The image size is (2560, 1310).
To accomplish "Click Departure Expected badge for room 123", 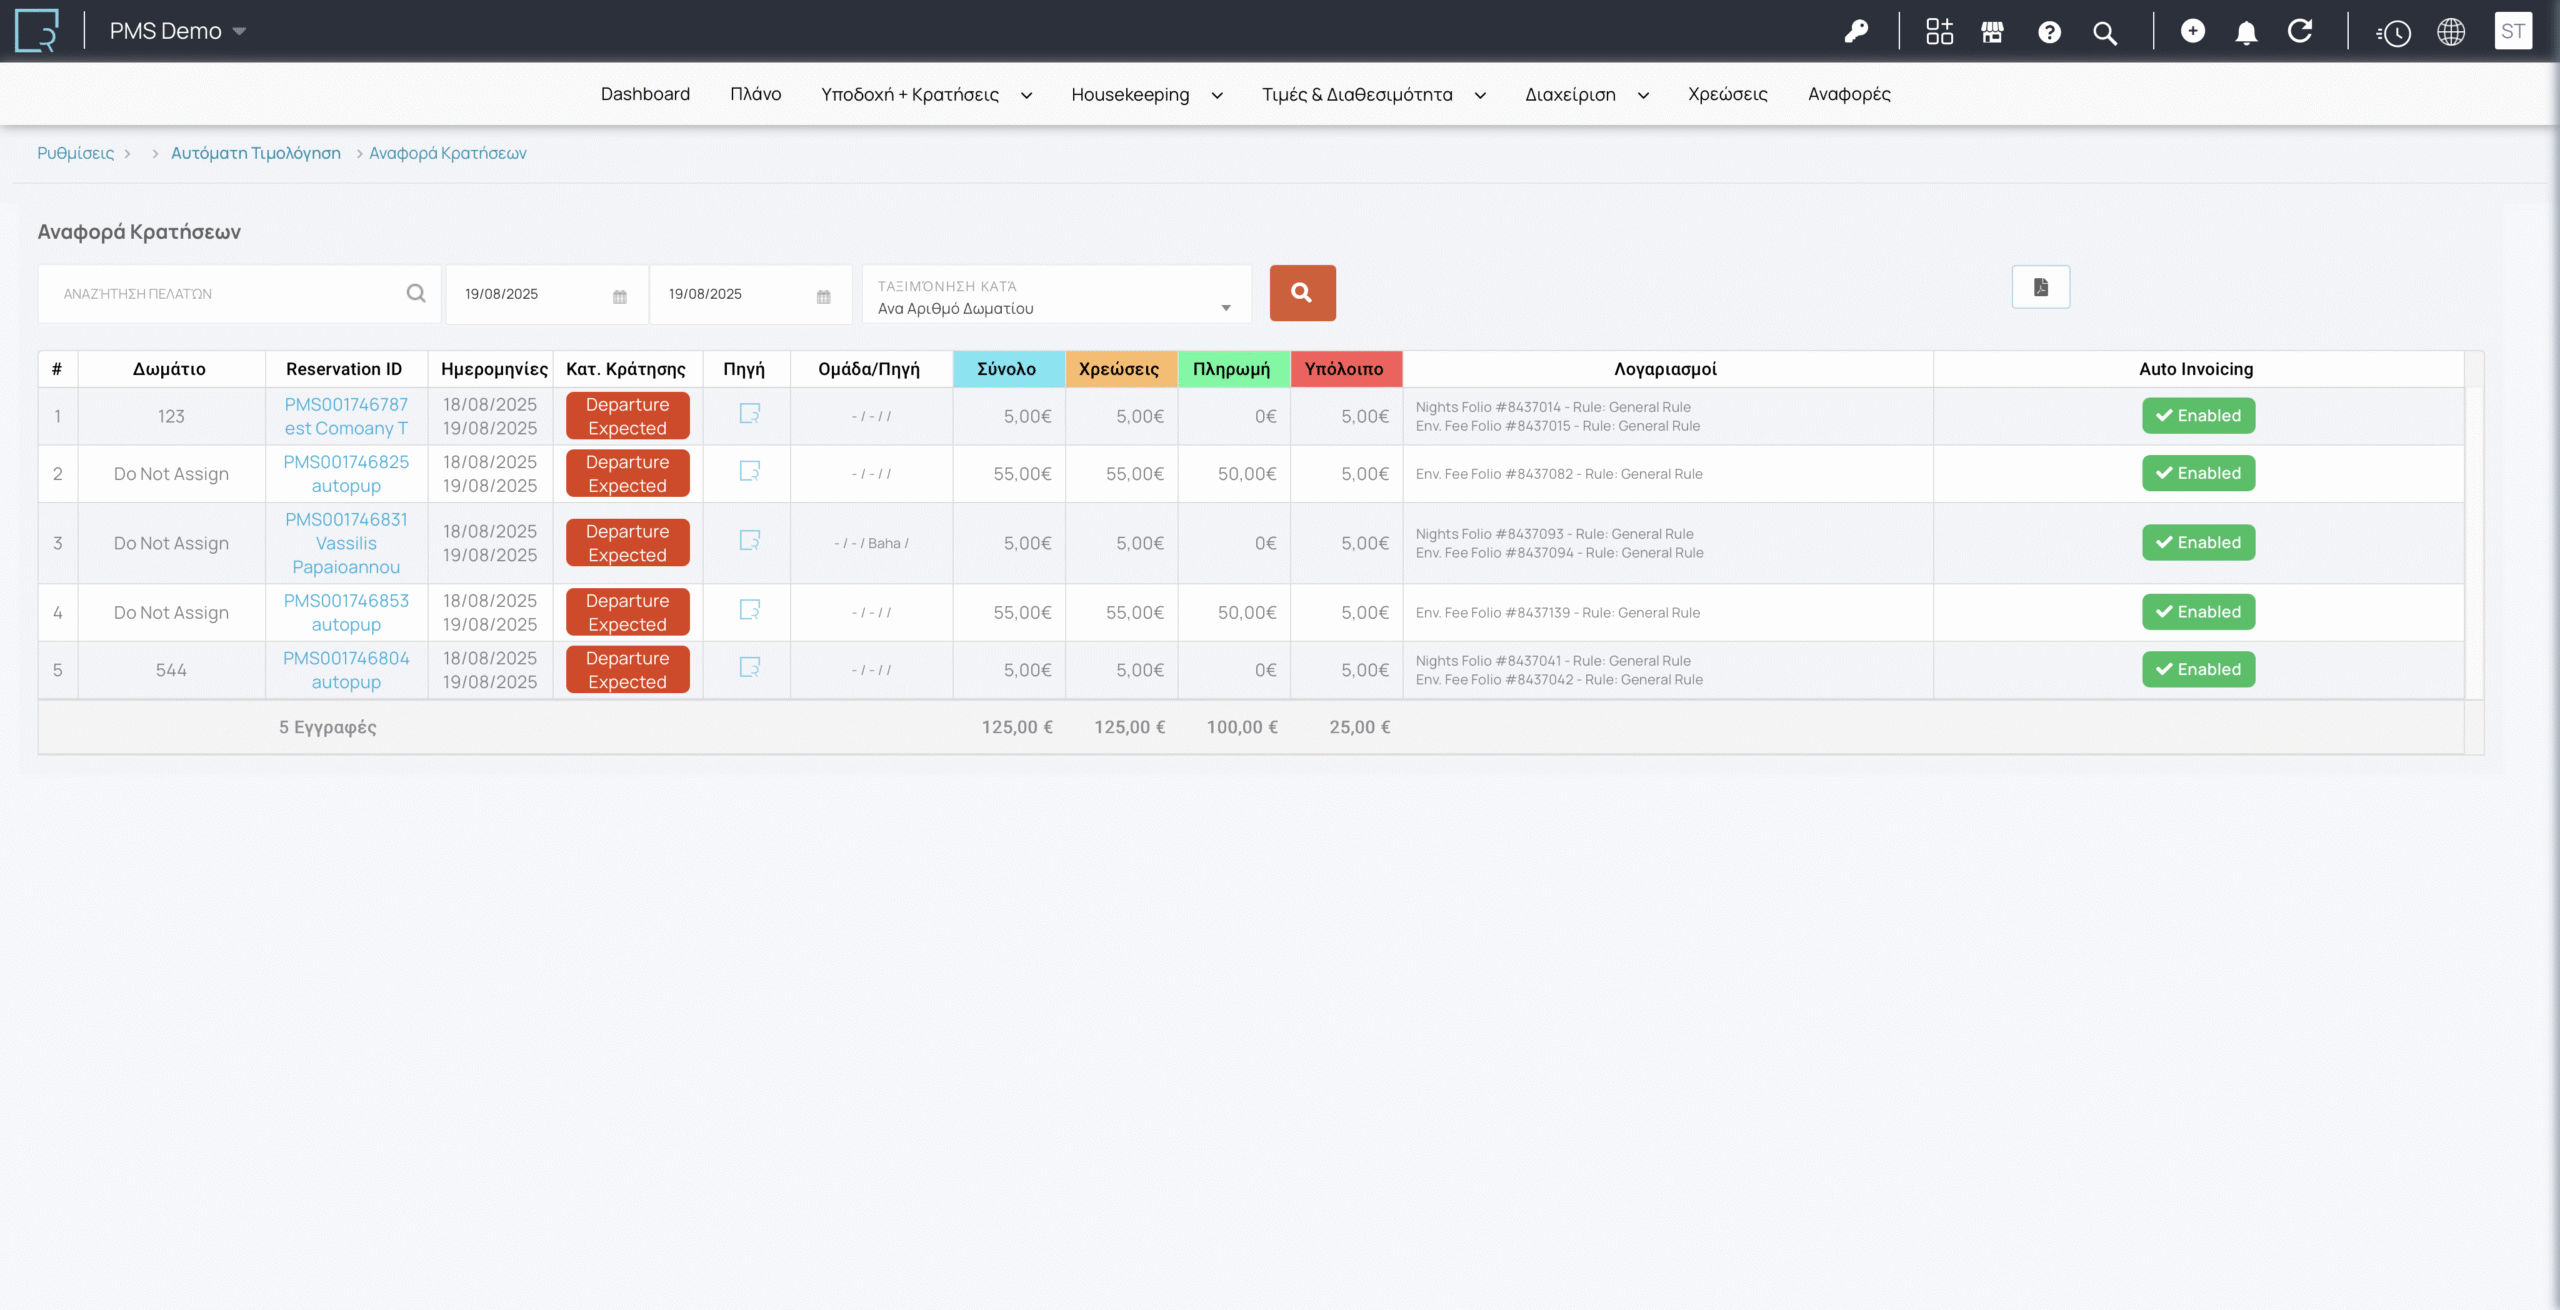I will 627,416.
